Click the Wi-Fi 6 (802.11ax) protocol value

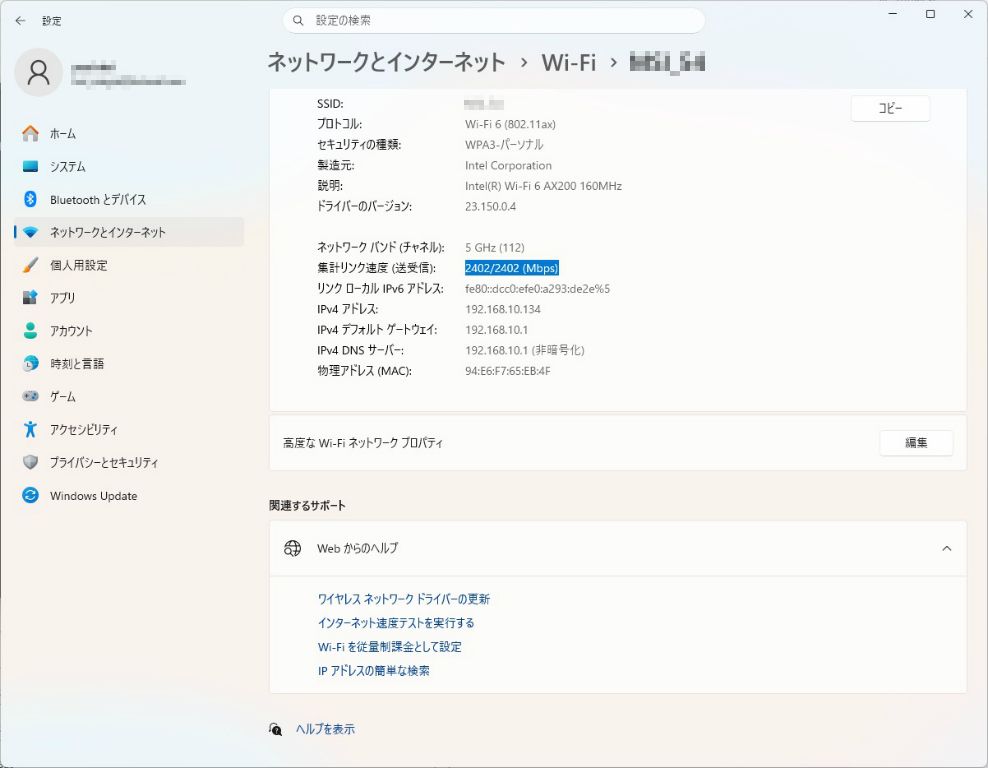510,124
